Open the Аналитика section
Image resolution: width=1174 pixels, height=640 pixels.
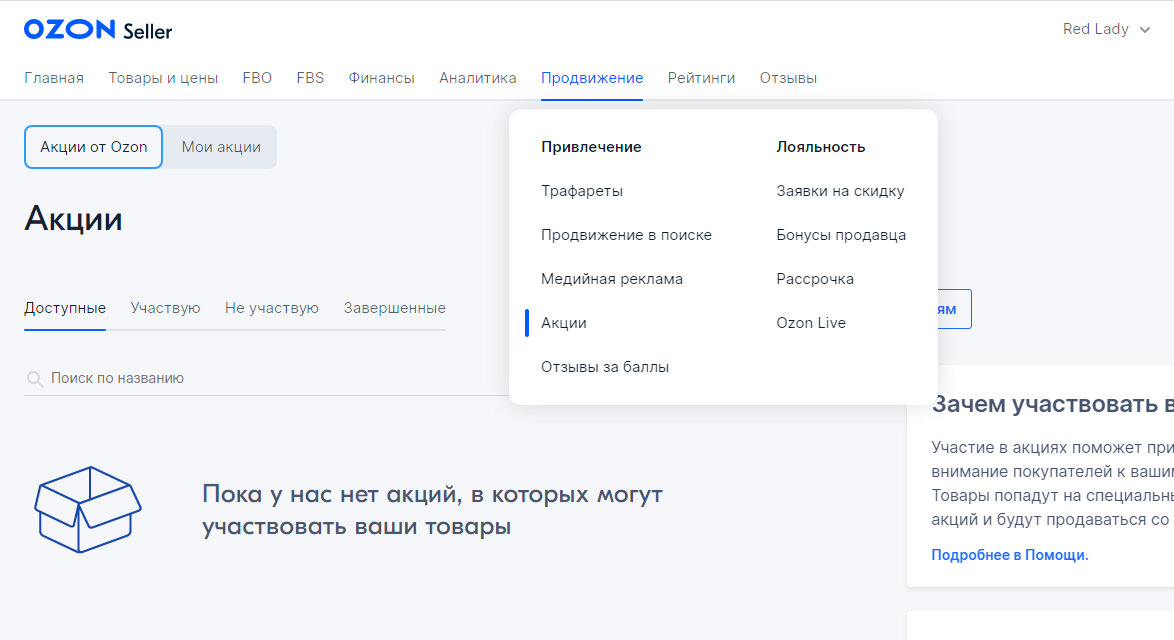pyautogui.click(x=478, y=78)
